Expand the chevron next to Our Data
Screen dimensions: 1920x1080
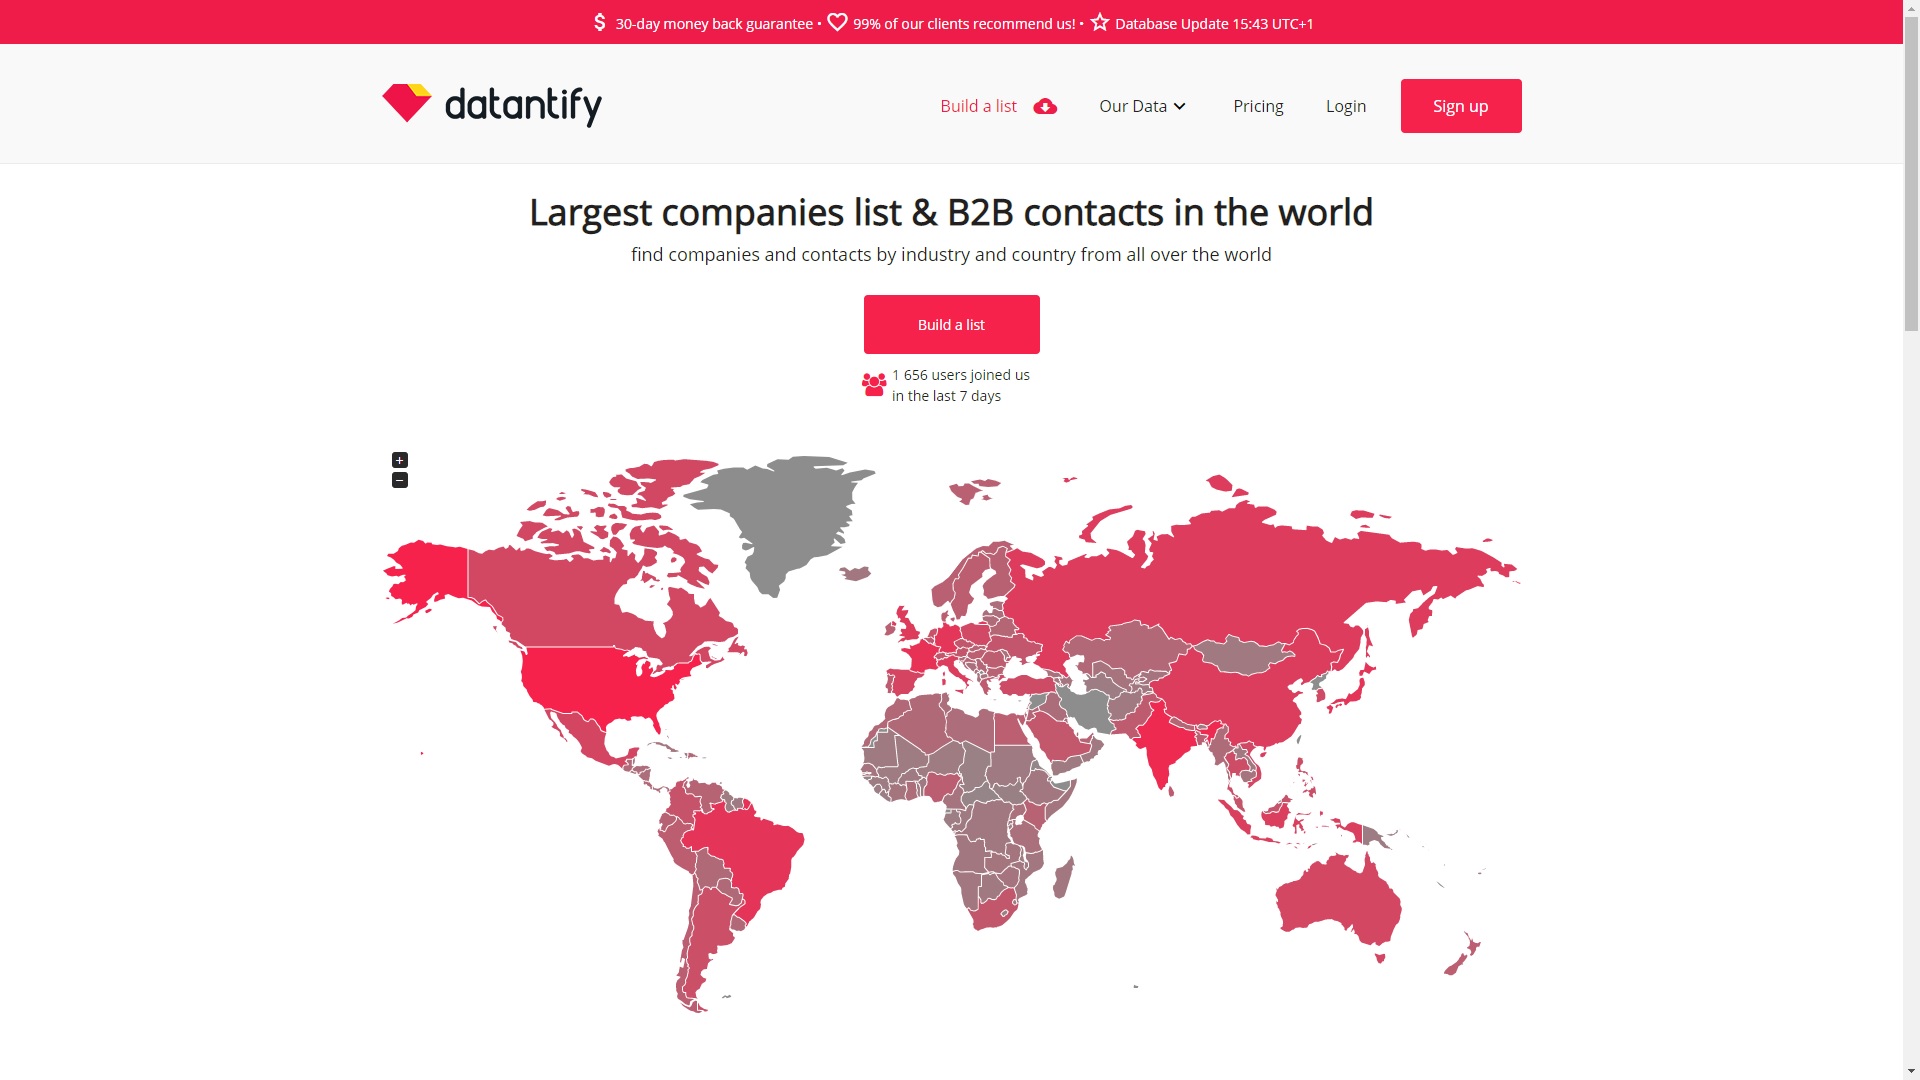(1180, 106)
